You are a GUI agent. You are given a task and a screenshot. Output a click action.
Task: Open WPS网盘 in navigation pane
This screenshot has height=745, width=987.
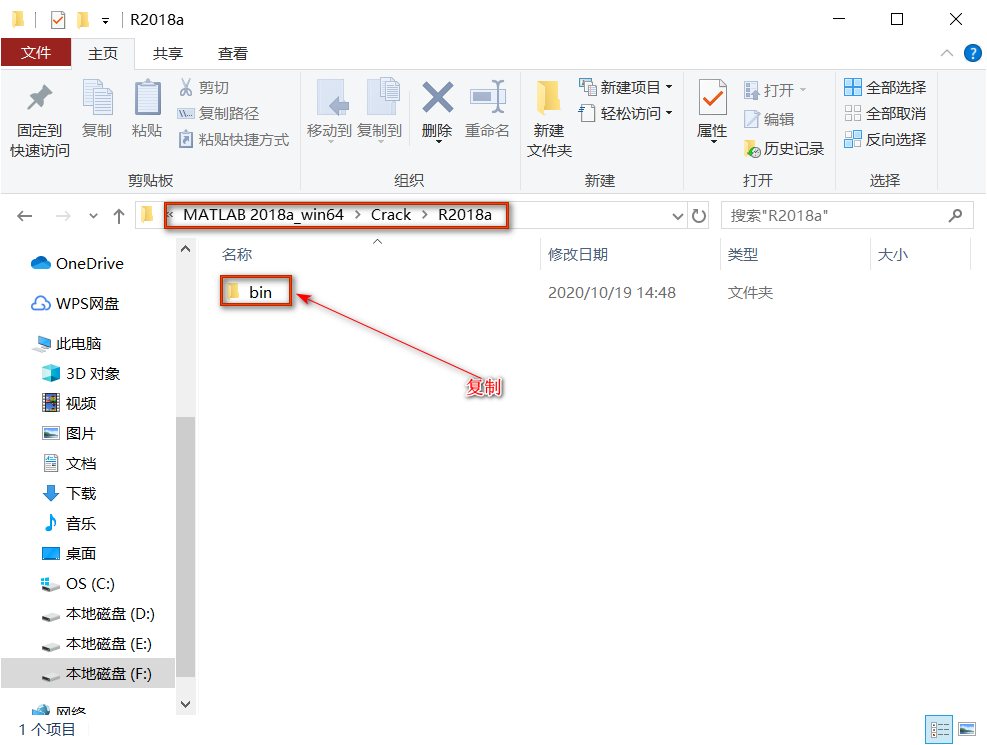(76, 304)
